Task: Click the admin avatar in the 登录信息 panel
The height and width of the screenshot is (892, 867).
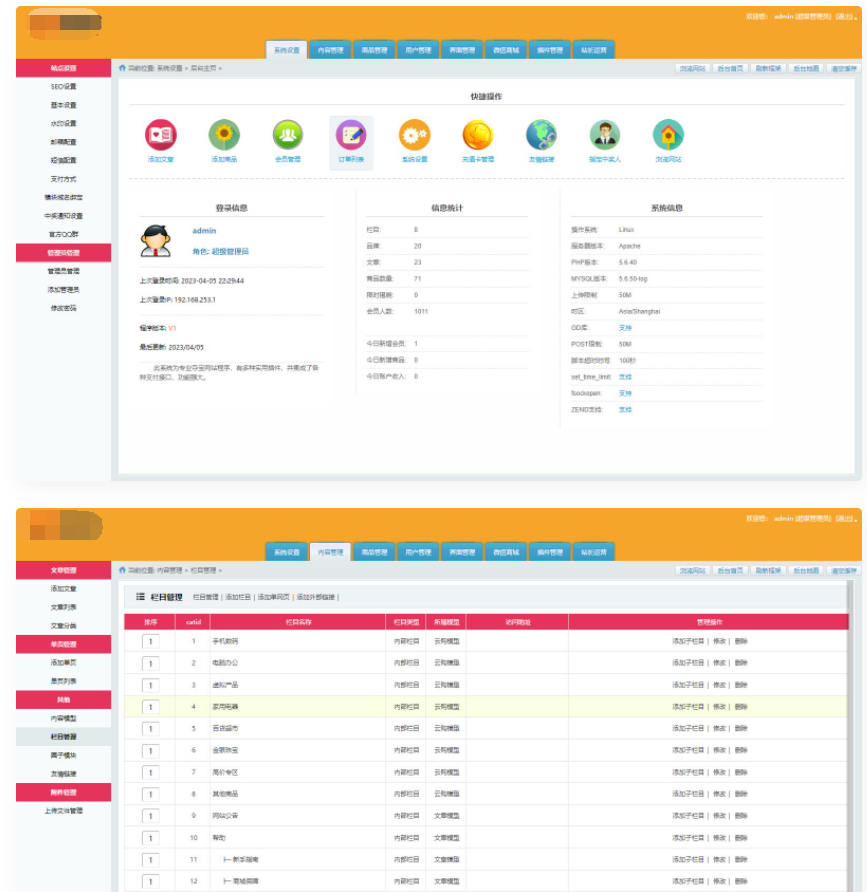Action: [x=155, y=241]
